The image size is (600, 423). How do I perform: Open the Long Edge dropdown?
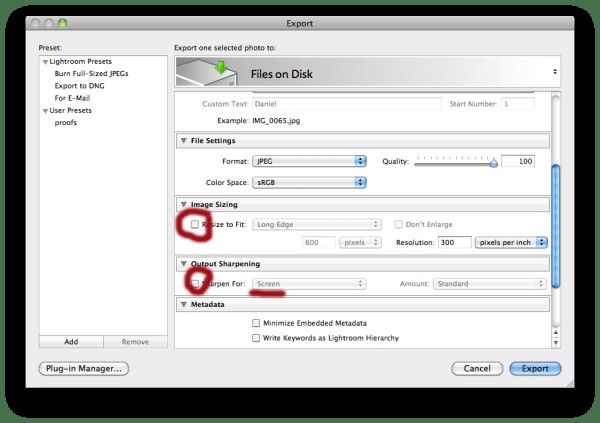point(317,224)
